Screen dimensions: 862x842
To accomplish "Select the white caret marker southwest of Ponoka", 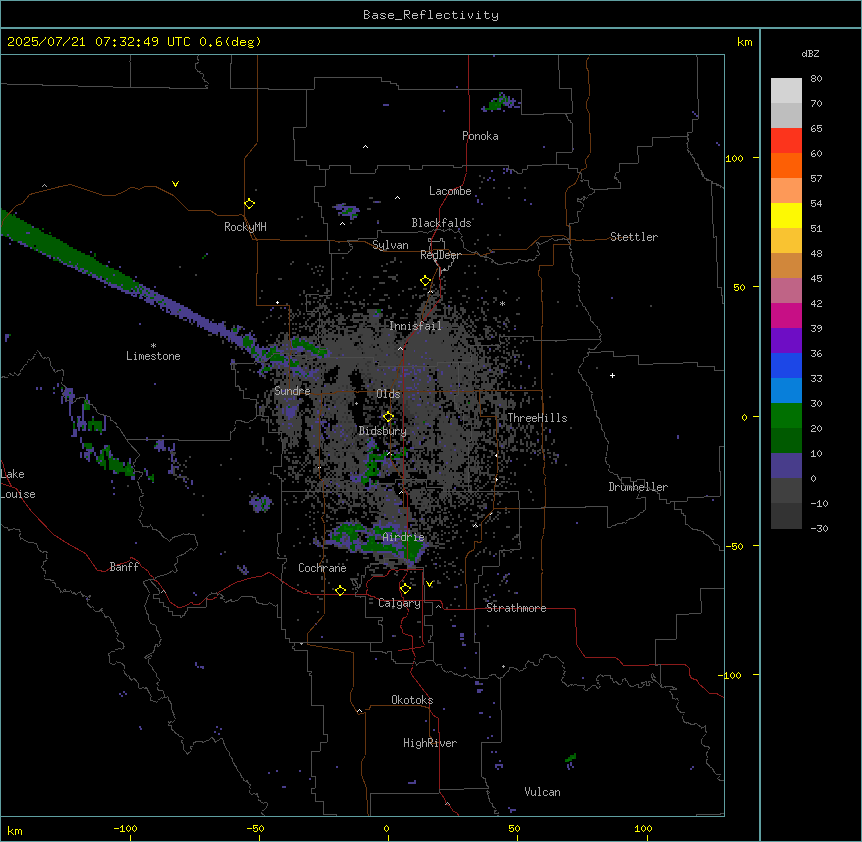I will (366, 147).
